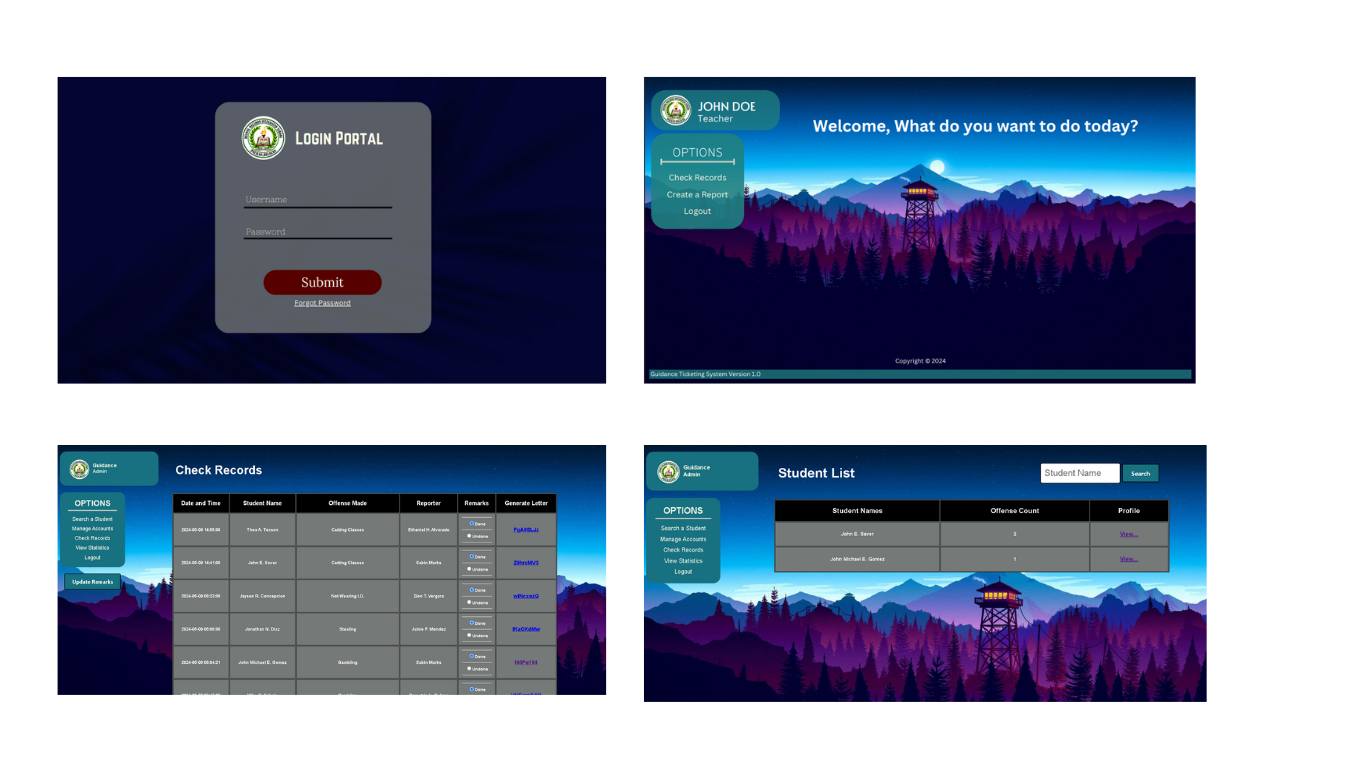This screenshot has width=1366, height=768.
Task: Open View Statistics on Student List screen
Action: coord(683,561)
